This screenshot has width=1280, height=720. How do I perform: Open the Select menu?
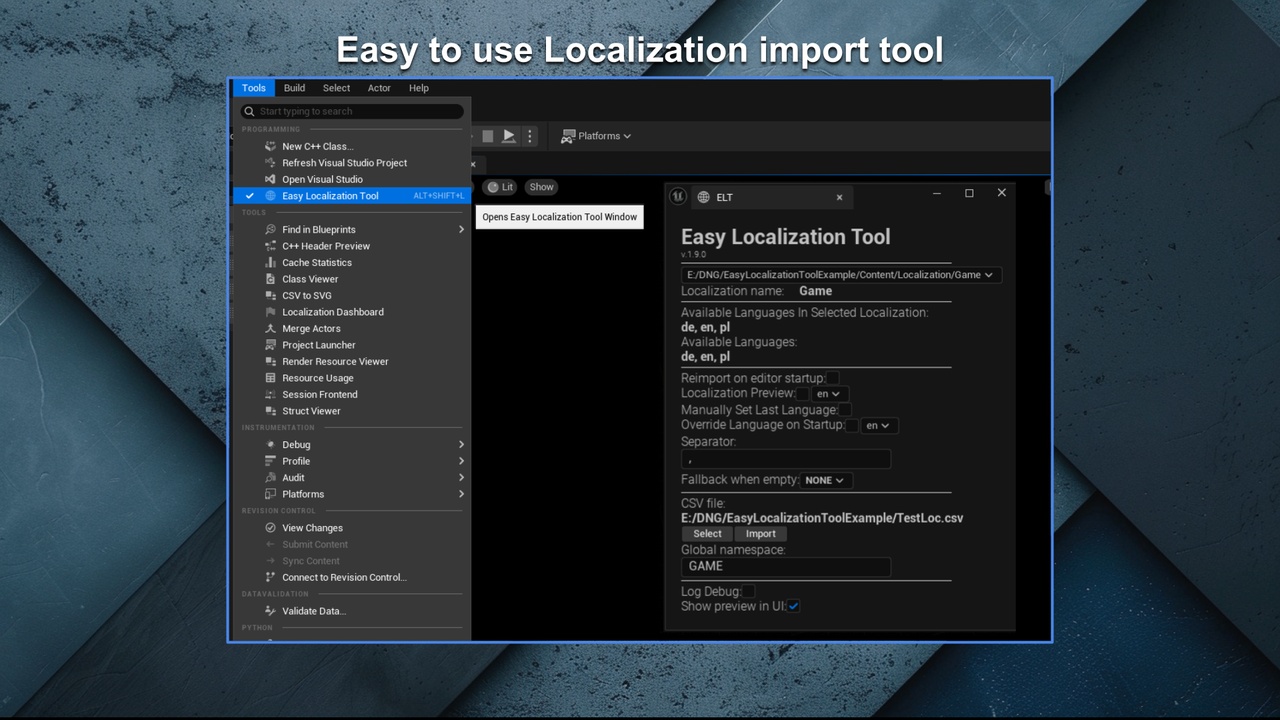337,88
